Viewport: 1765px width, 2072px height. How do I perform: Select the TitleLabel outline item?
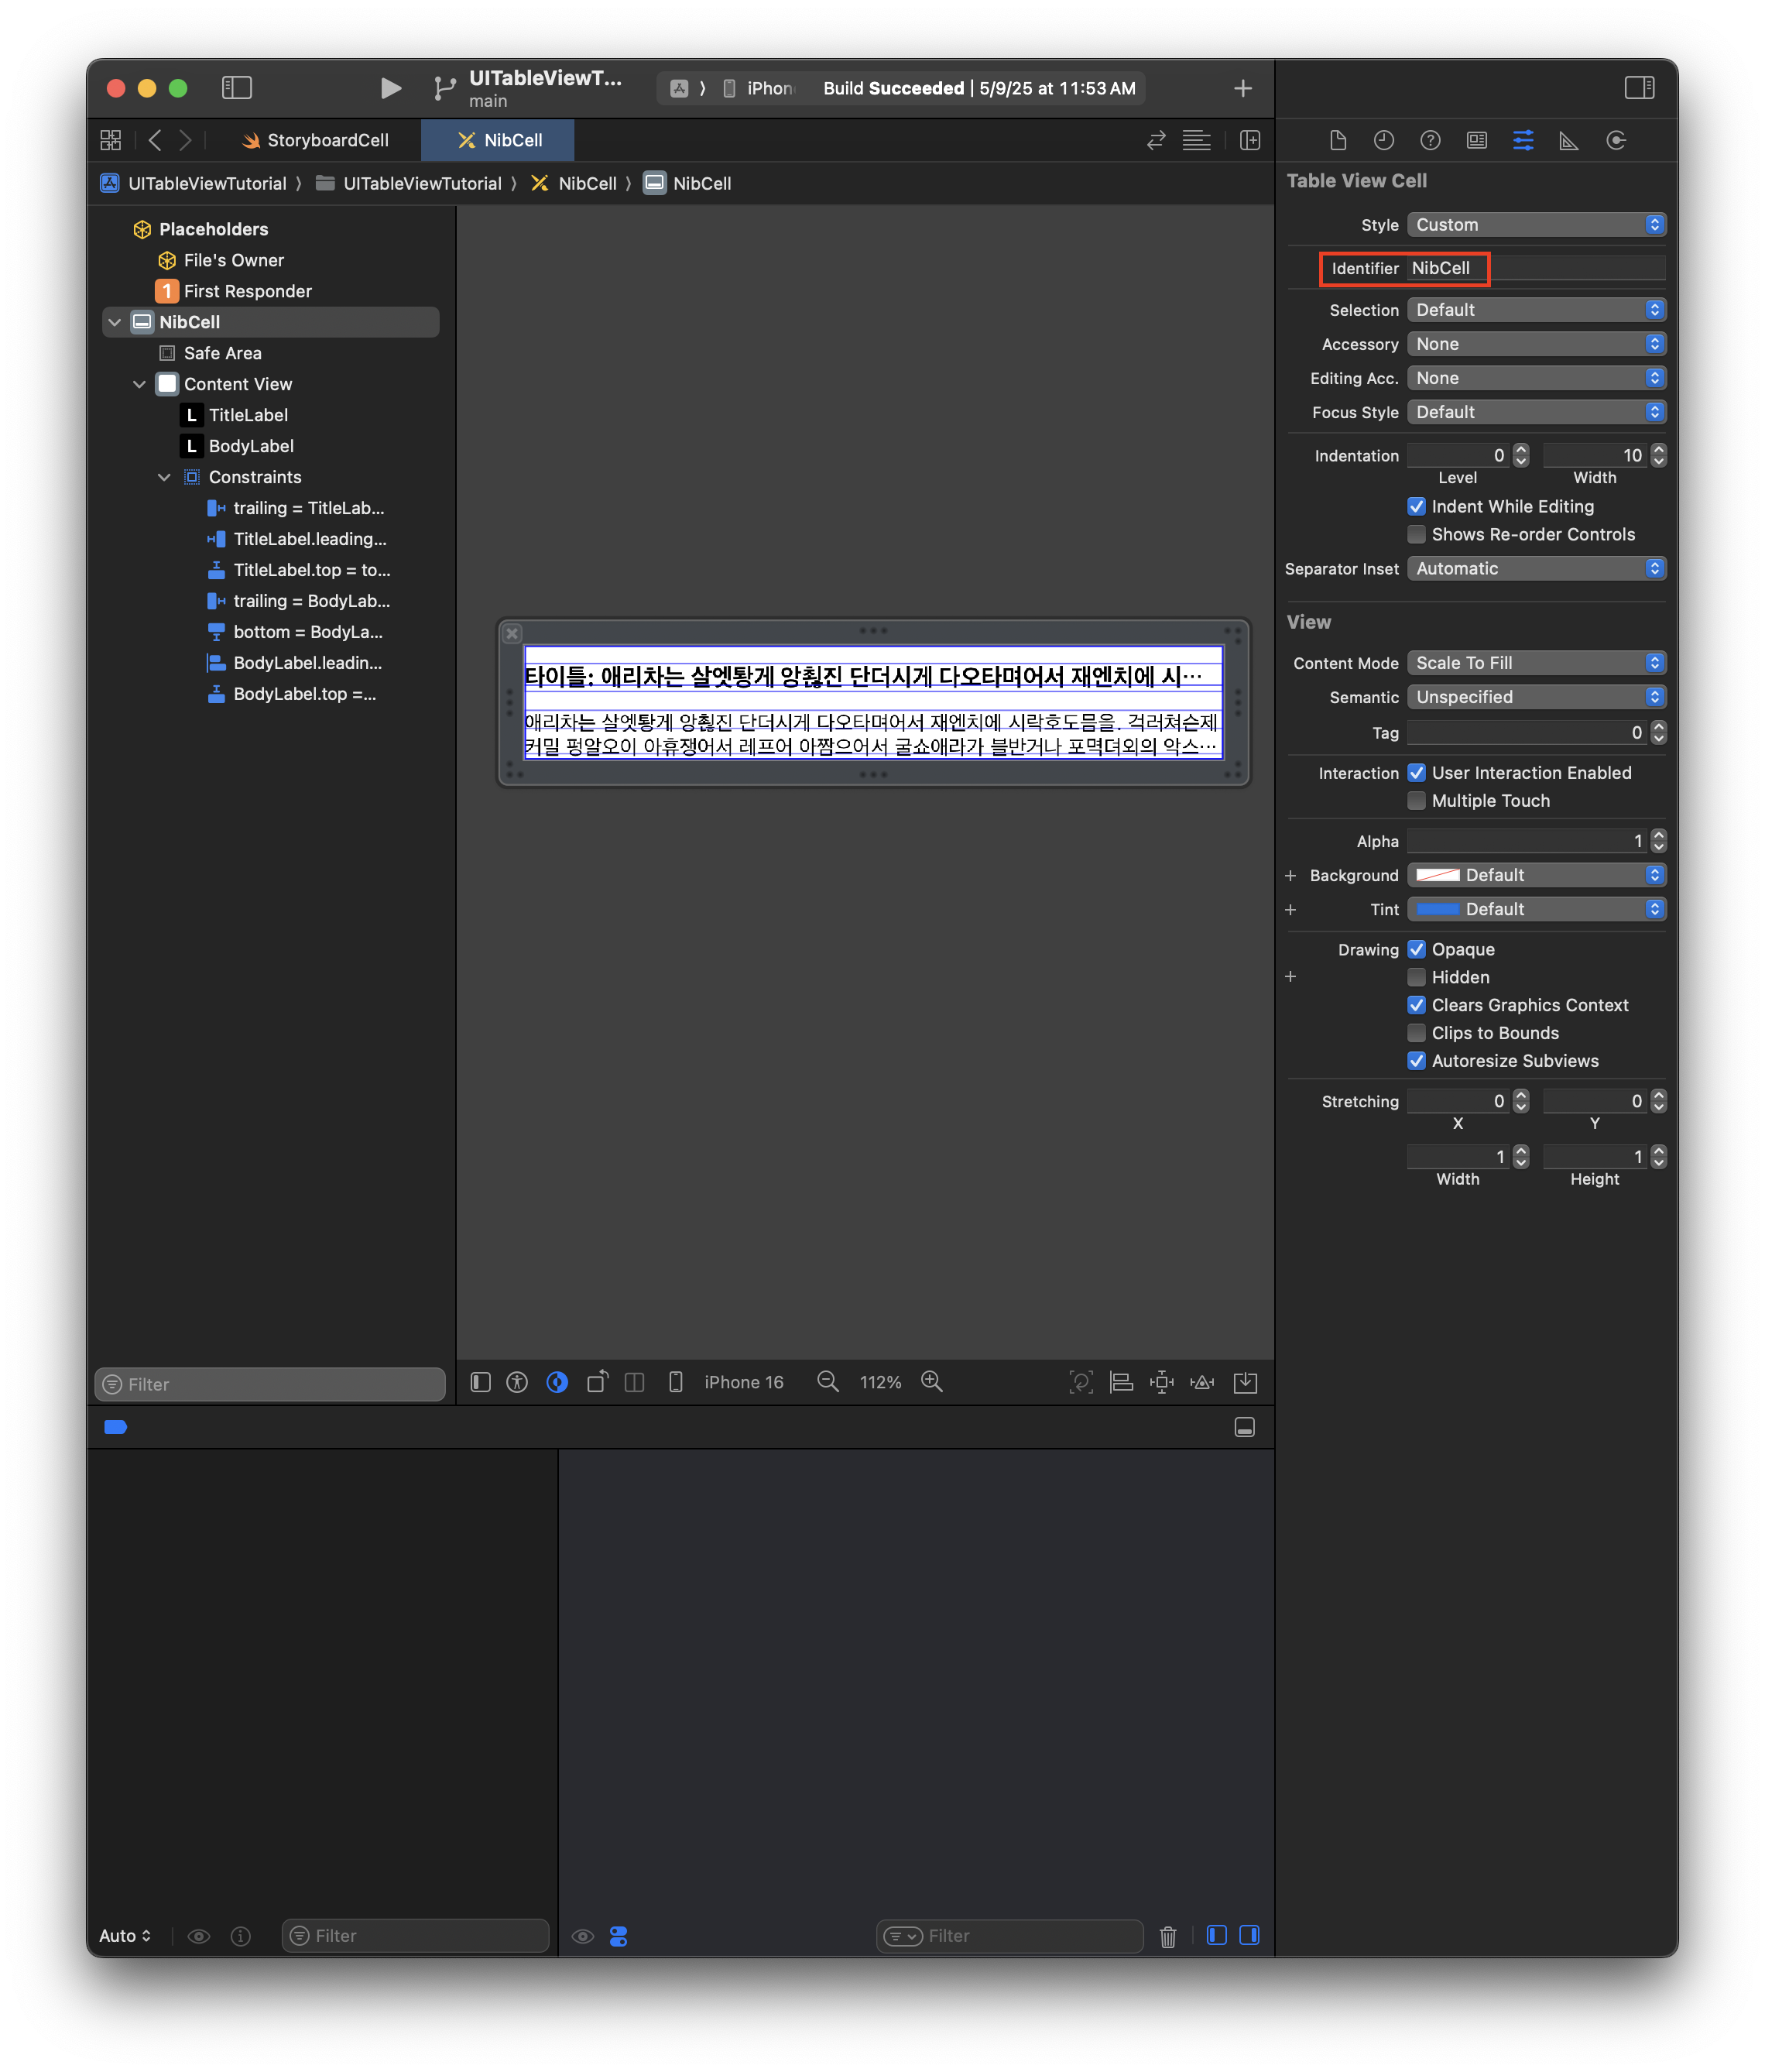[248, 415]
